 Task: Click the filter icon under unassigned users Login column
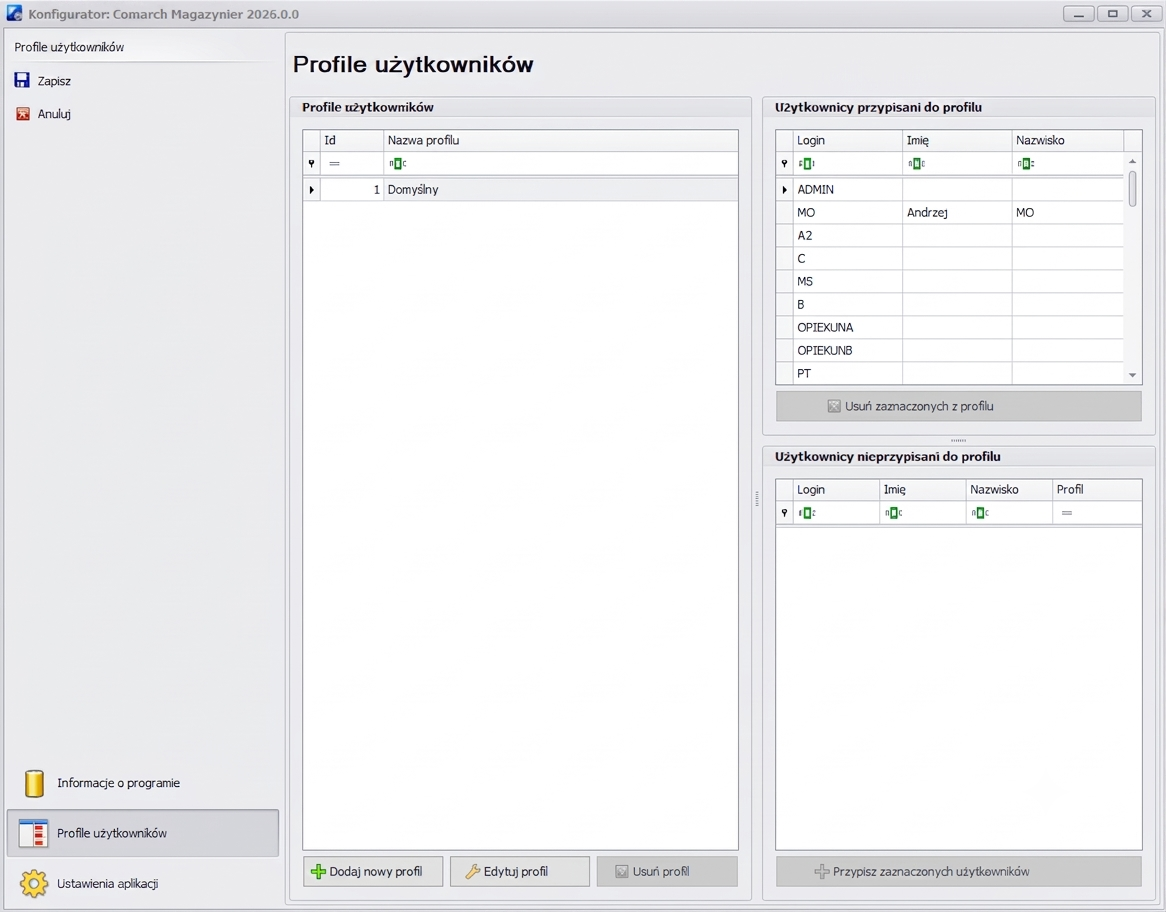point(807,513)
